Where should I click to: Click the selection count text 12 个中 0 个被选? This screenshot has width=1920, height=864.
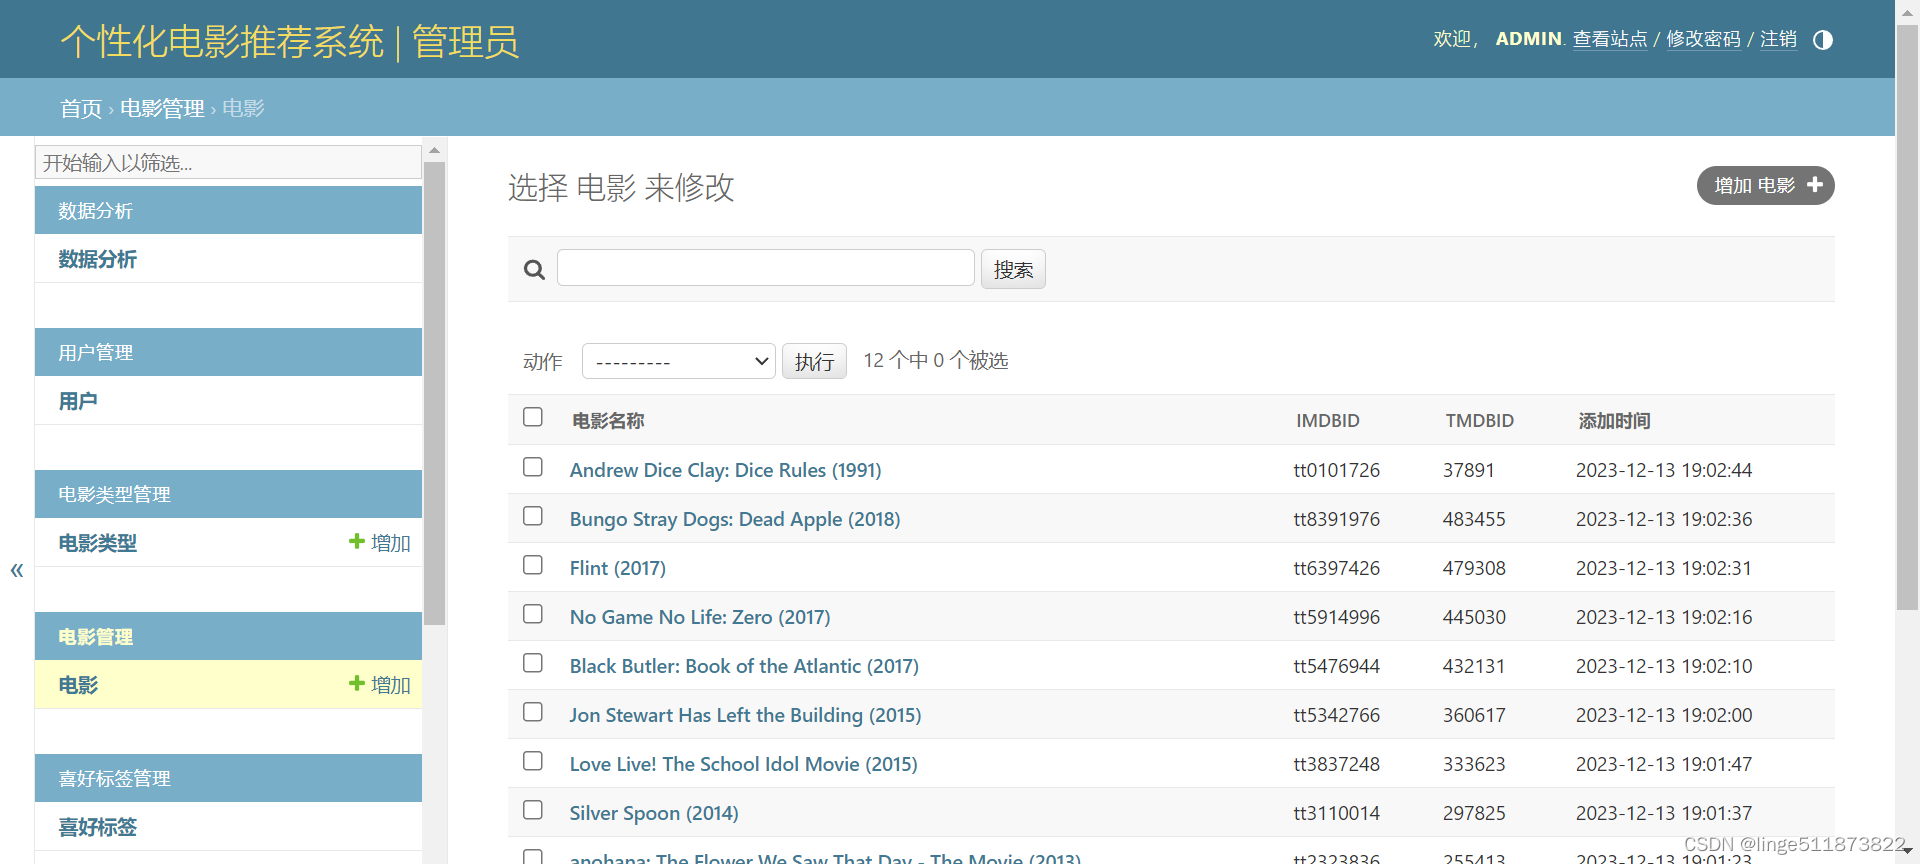(936, 360)
